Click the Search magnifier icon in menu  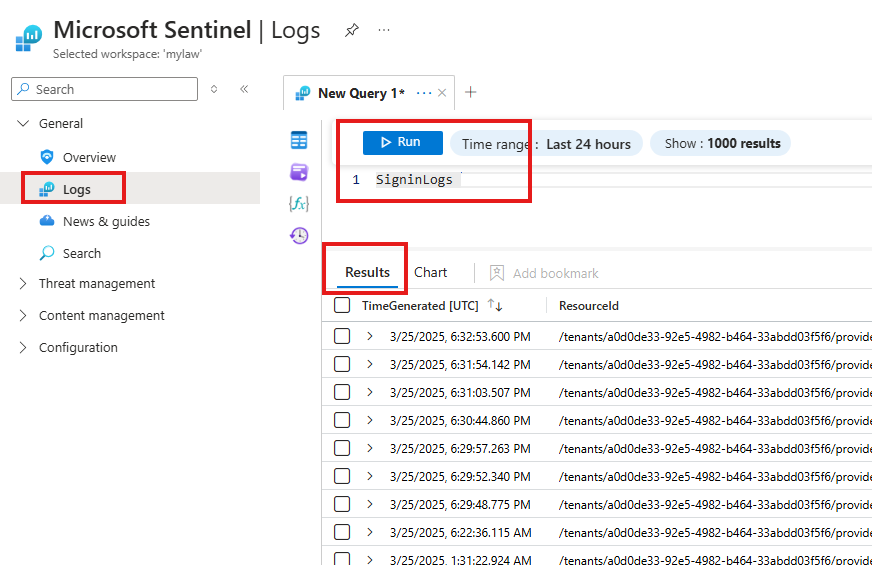(x=47, y=253)
